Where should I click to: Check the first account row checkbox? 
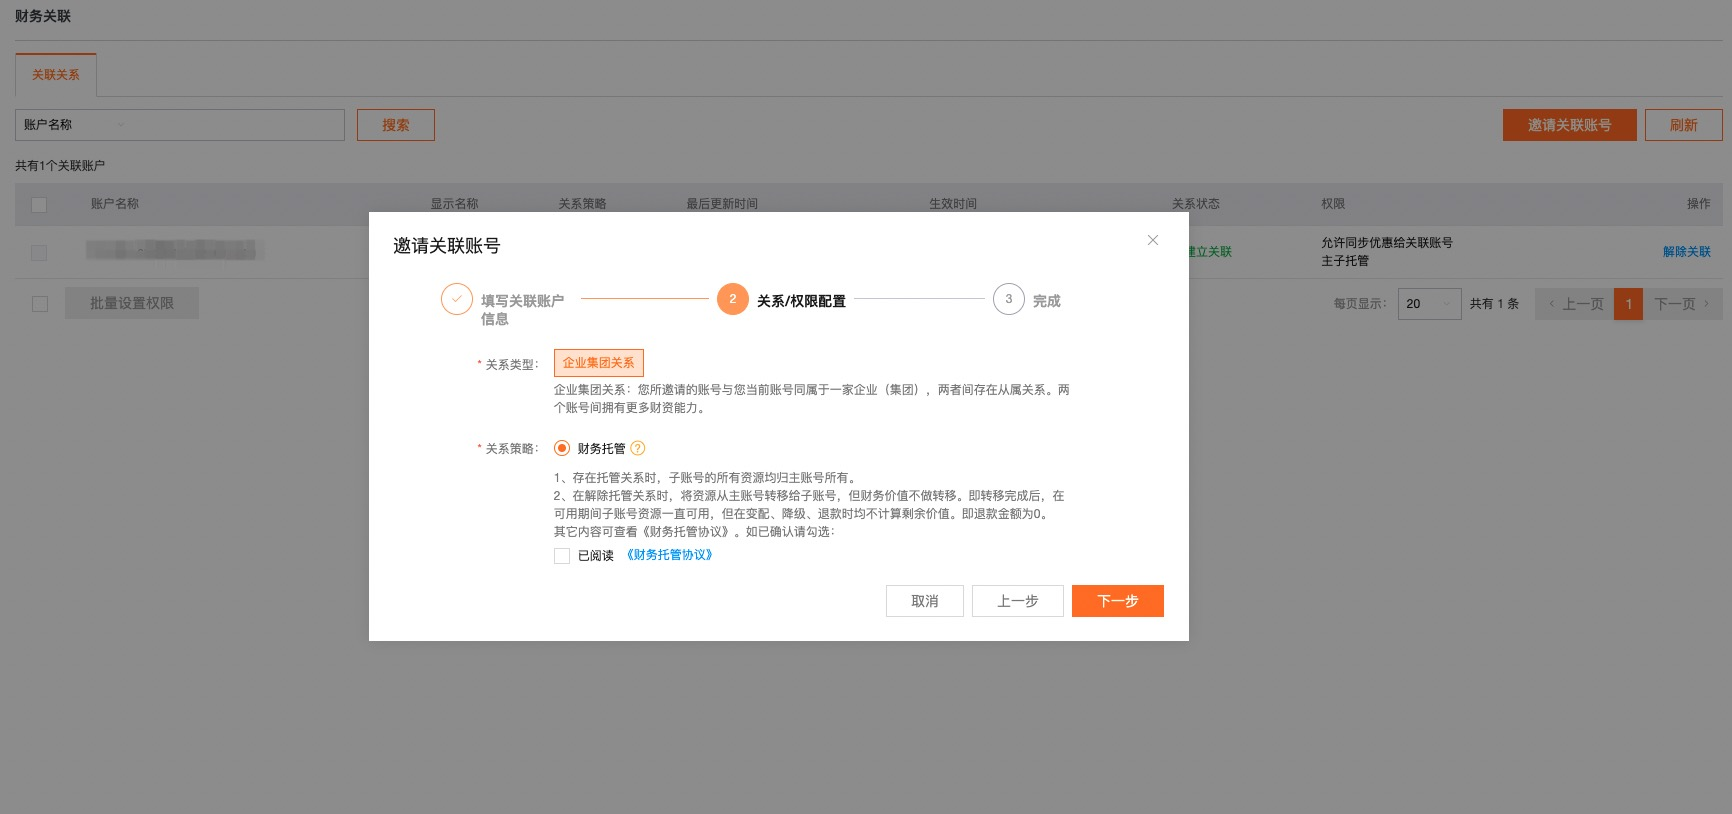[x=39, y=253]
